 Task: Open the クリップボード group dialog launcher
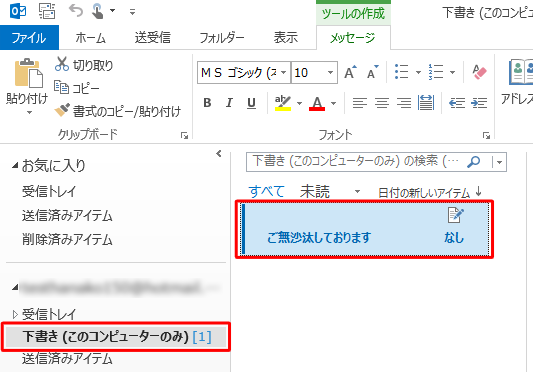click(x=184, y=136)
